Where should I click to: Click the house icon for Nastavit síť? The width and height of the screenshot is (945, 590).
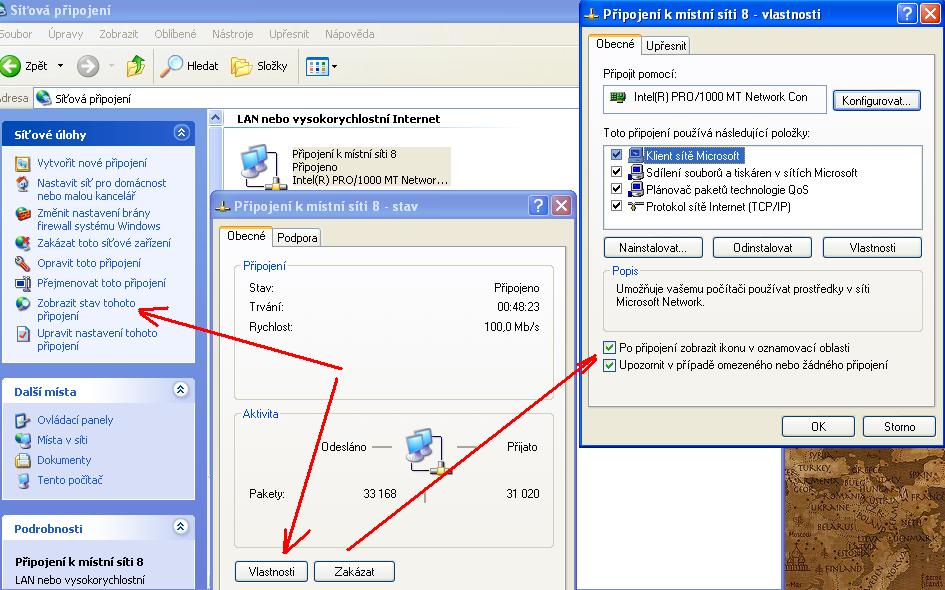pyautogui.click(x=22, y=183)
